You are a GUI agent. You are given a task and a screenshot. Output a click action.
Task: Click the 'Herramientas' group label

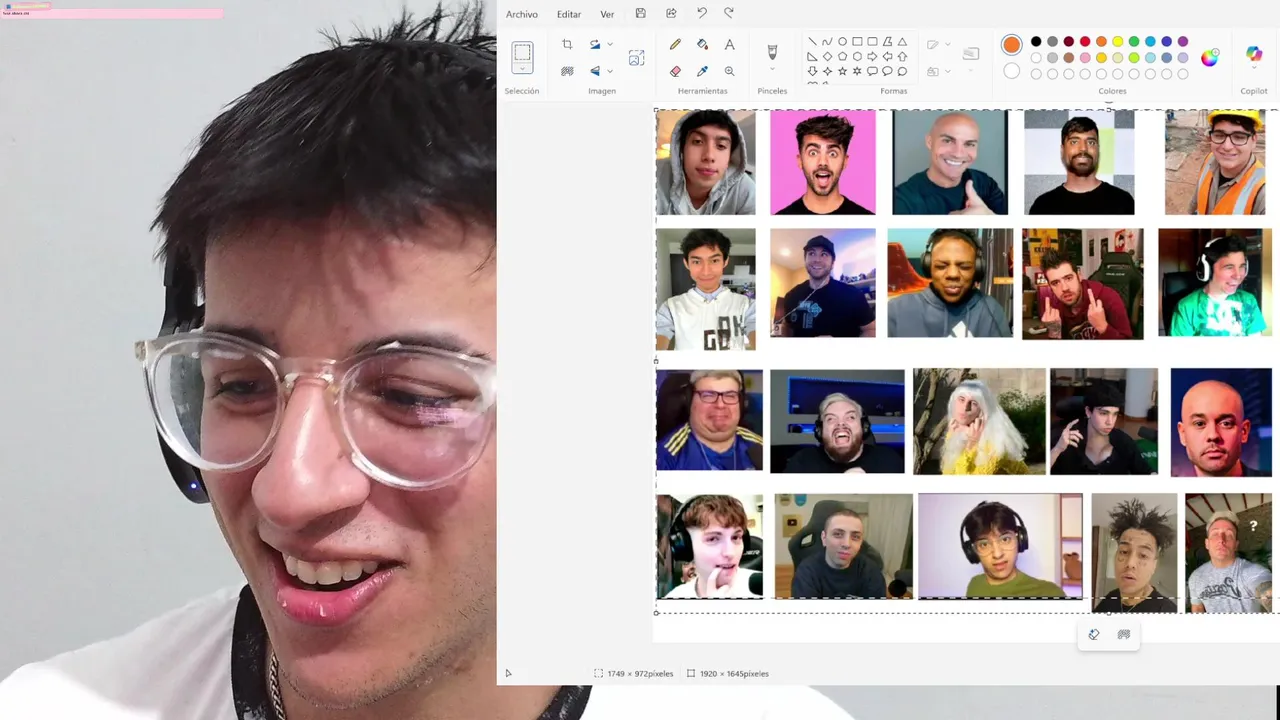[703, 91]
